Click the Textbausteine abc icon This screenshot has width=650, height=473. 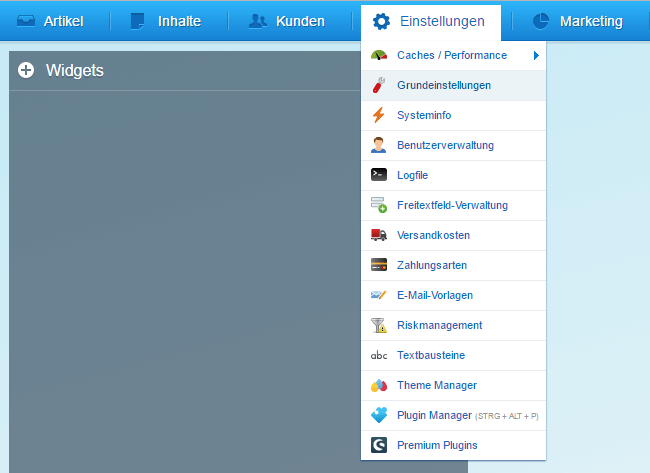379,355
